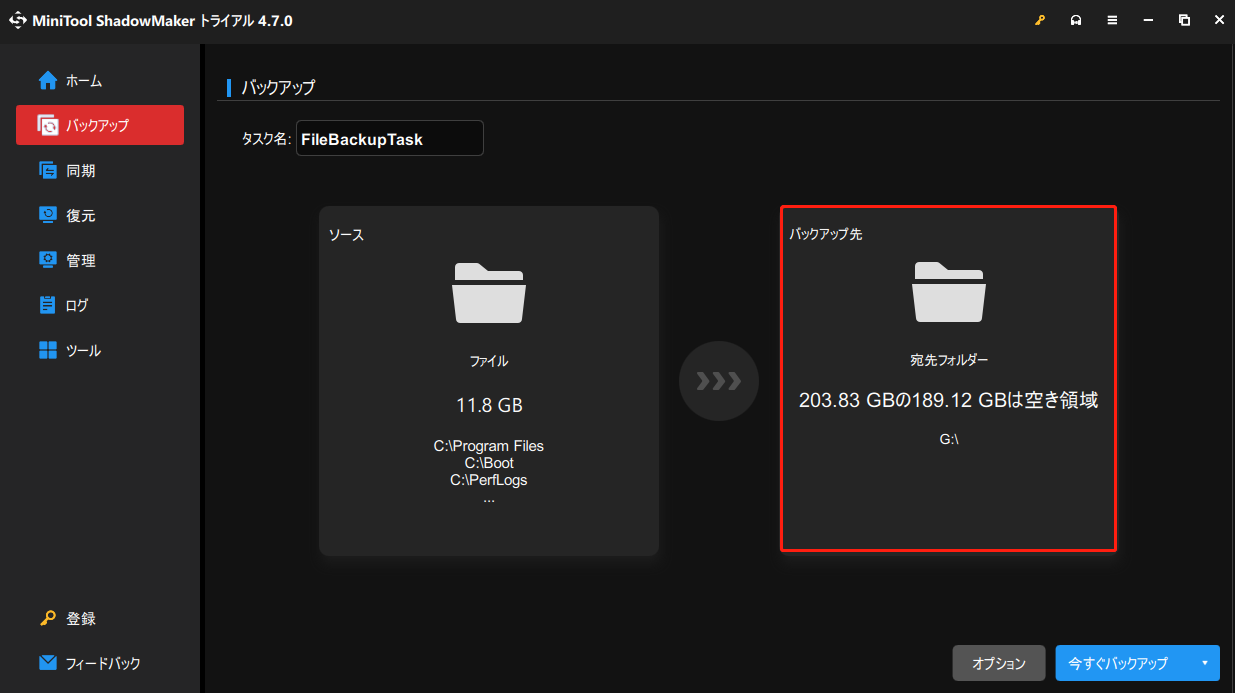Viewport: 1235px width, 693px height.
Task: Click the バックアップ先 panel card
Action: click(948, 379)
